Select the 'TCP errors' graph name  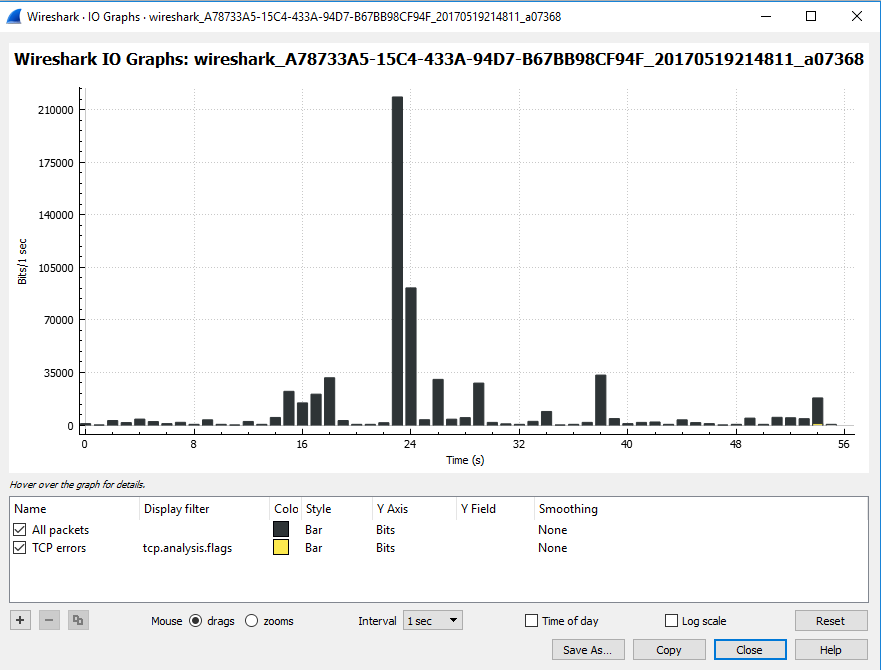coord(59,547)
